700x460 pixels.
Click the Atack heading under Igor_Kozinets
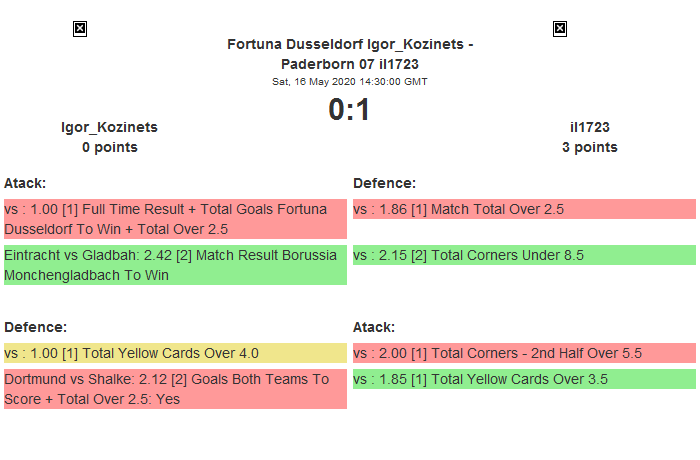click(25, 183)
